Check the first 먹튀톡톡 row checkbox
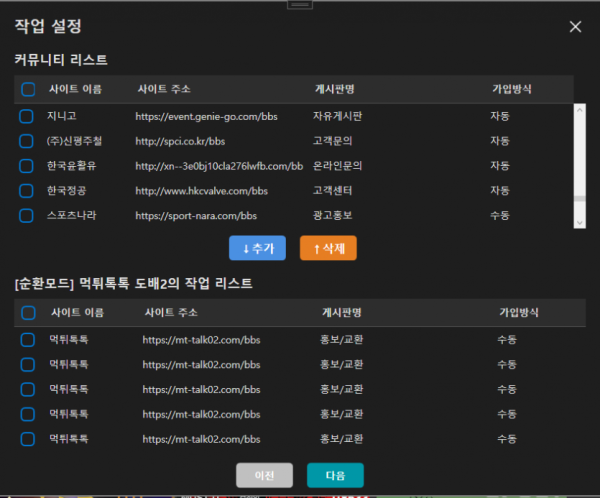The height and width of the screenshot is (498, 600). coord(28,340)
